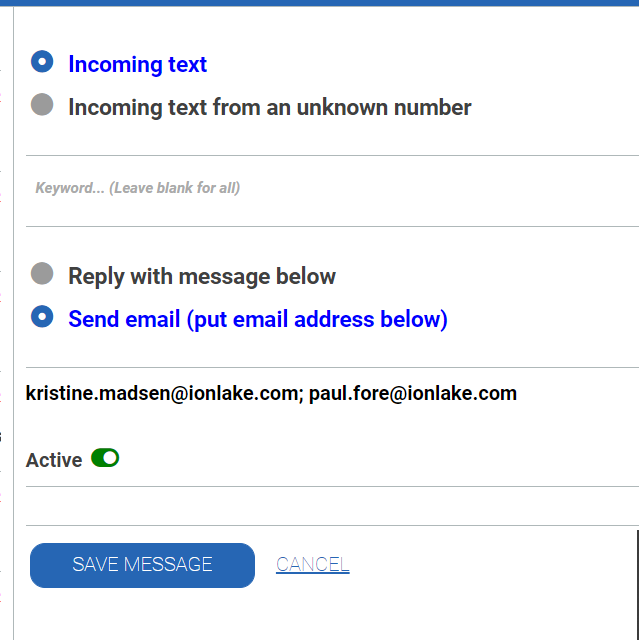Screen dimensions: 639x640
Task: Click blank space right of the email addresses
Action: 578,394
